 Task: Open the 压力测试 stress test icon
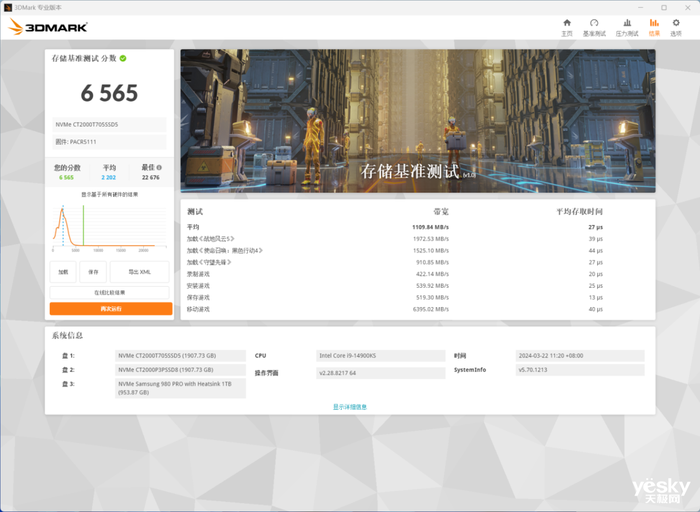pos(627,23)
